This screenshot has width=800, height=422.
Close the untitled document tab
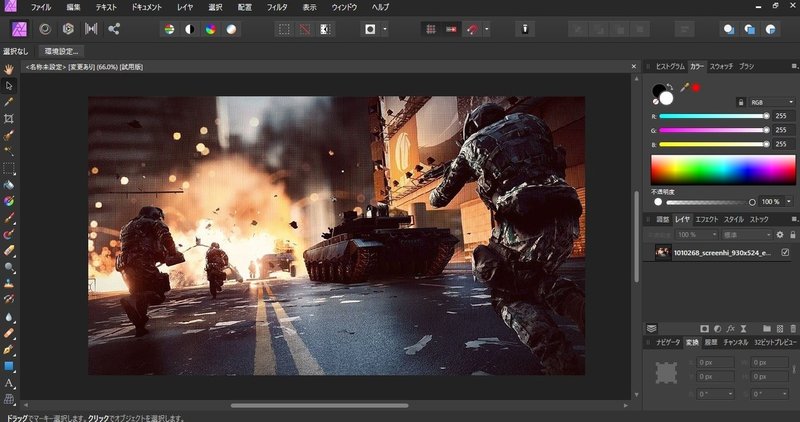[x=634, y=66]
